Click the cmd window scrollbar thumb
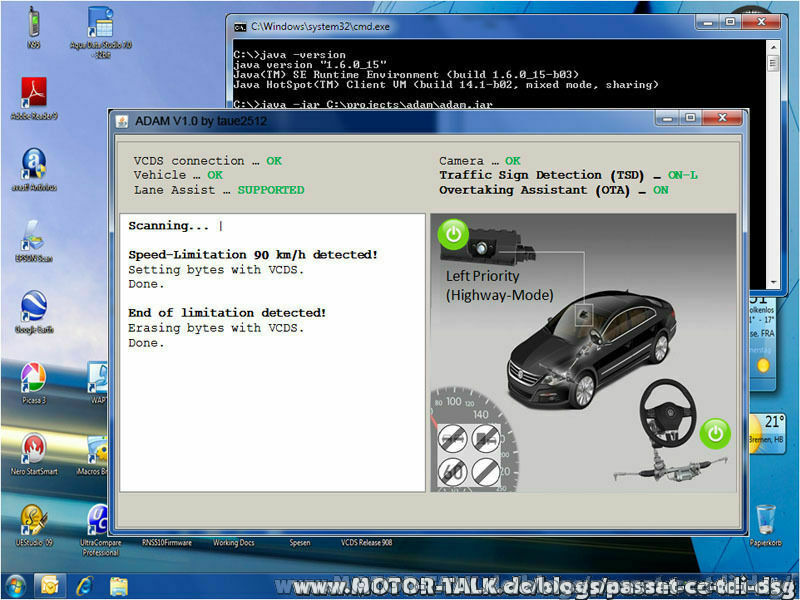800x600 pixels. [773, 64]
